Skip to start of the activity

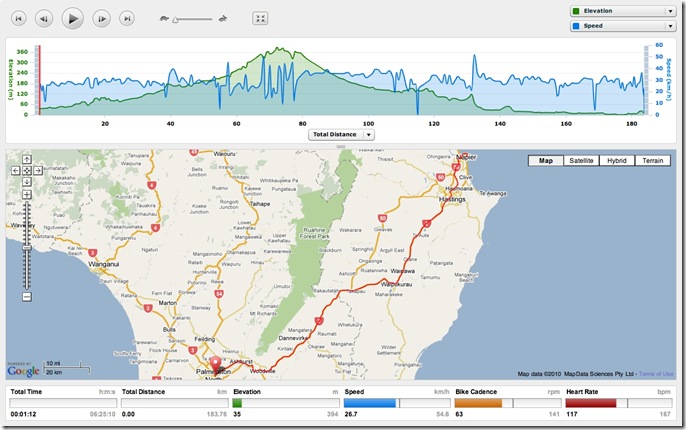(x=18, y=18)
